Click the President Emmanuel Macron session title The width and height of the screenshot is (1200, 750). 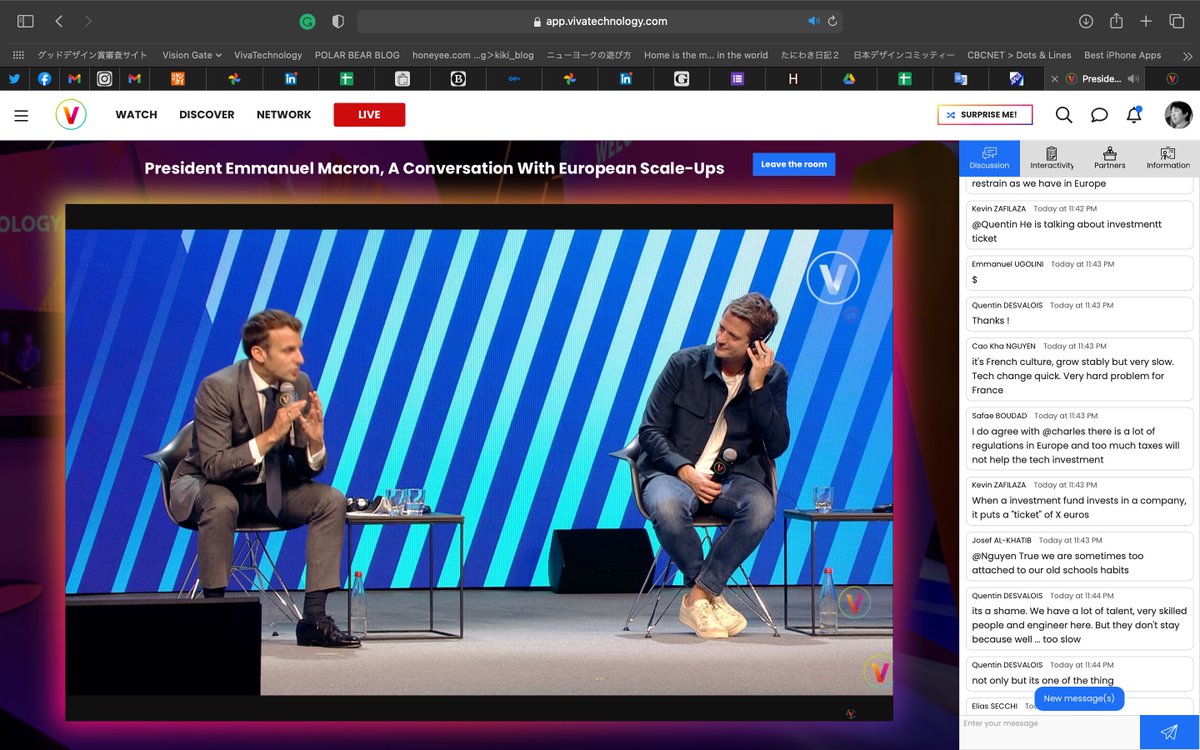(x=434, y=168)
